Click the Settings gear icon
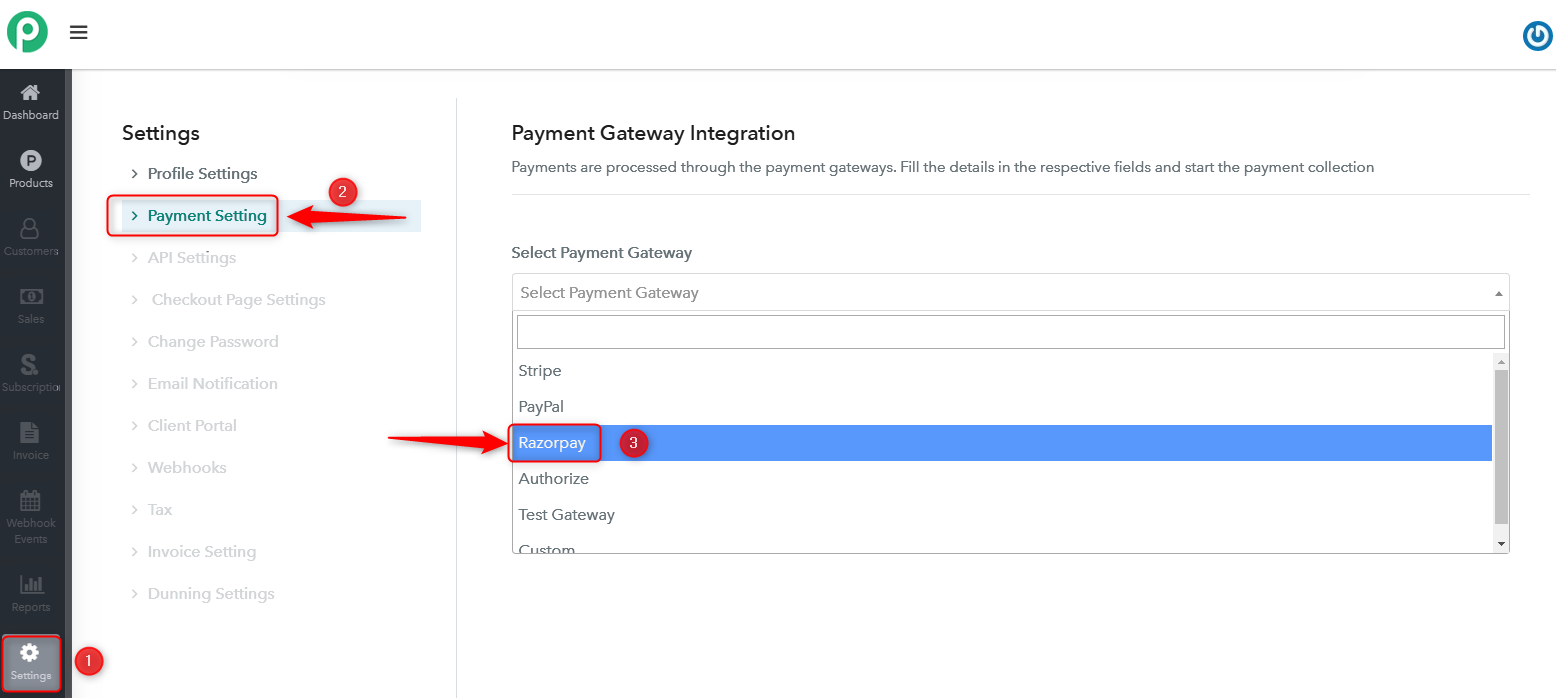 coord(31,653)
